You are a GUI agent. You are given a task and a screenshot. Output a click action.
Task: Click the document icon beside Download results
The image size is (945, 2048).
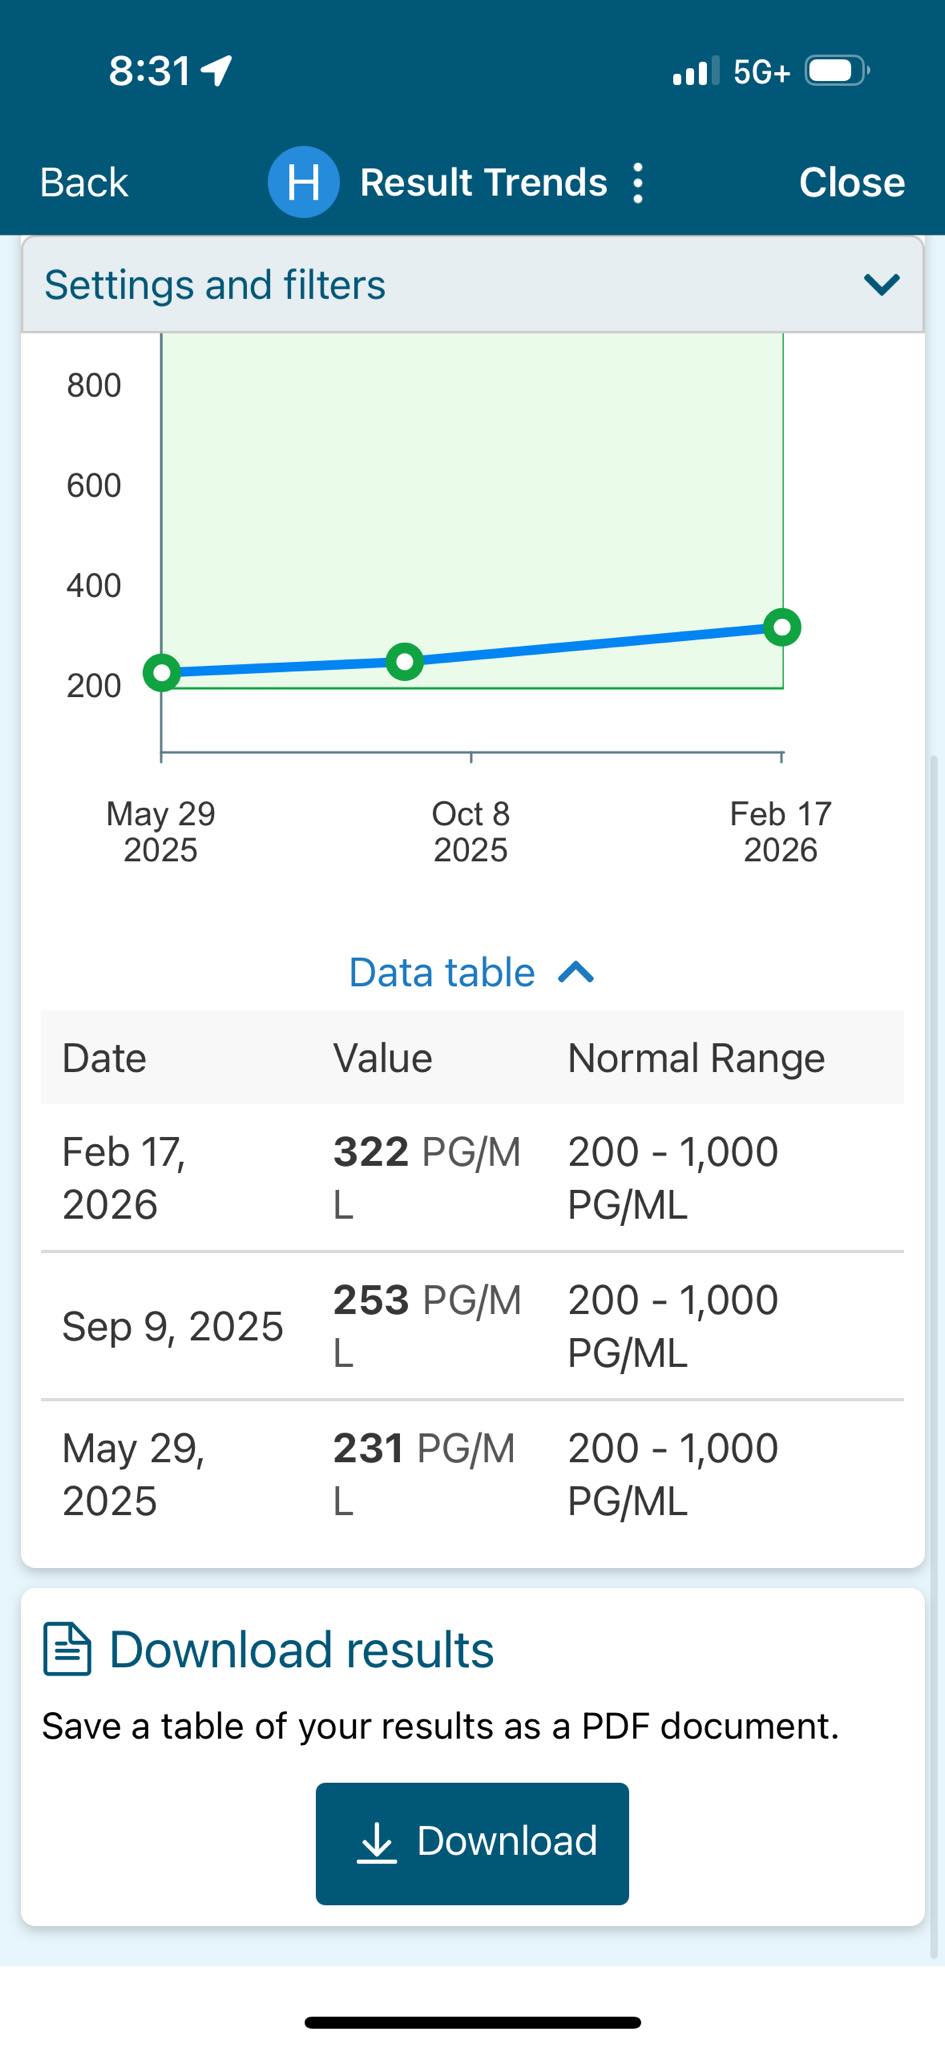[x=67, y=1650]
